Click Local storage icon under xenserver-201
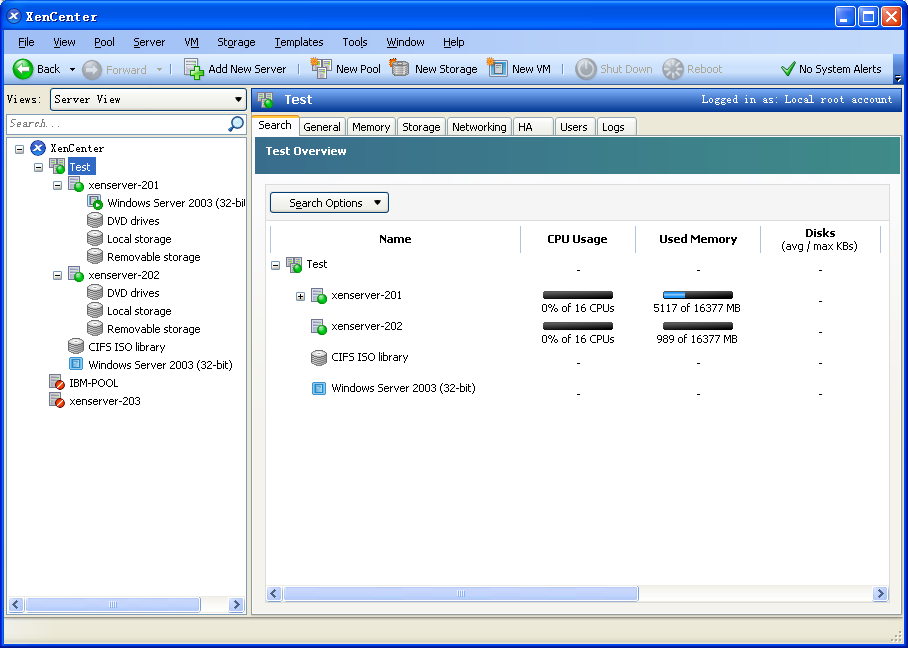This screenshot has height=648, width=908. point(95,239)
